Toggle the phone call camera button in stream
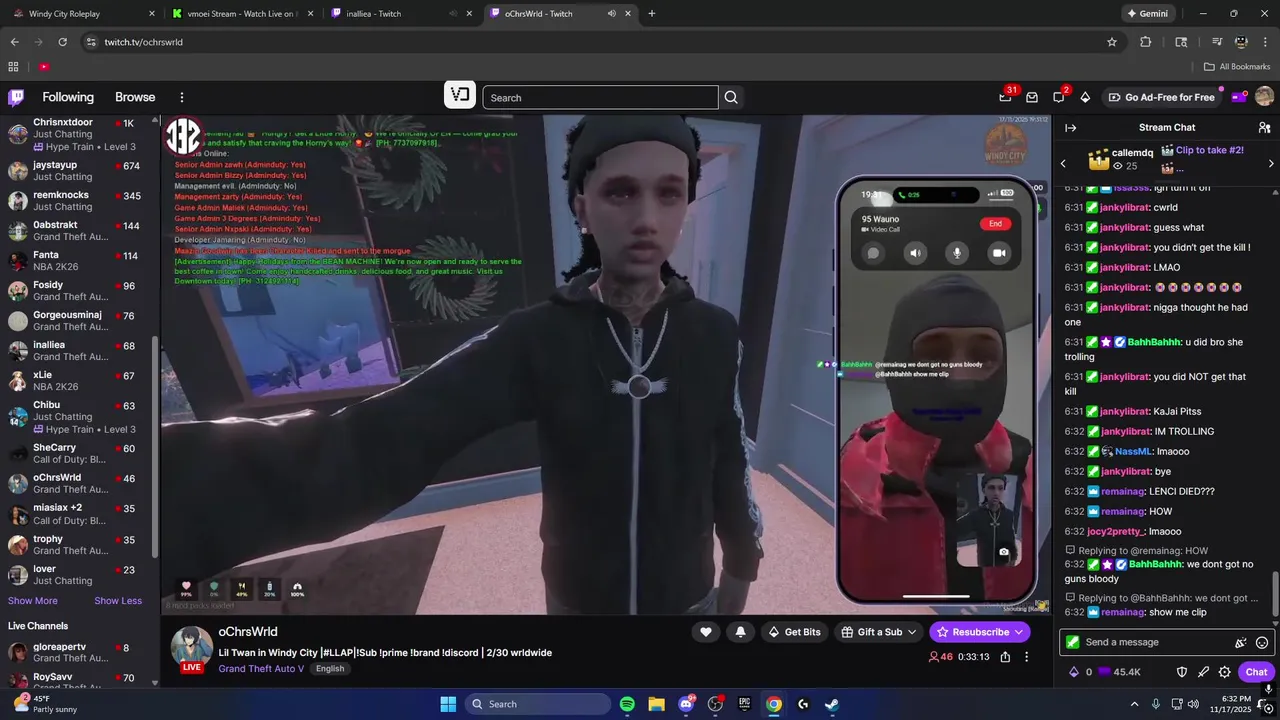 998,253
